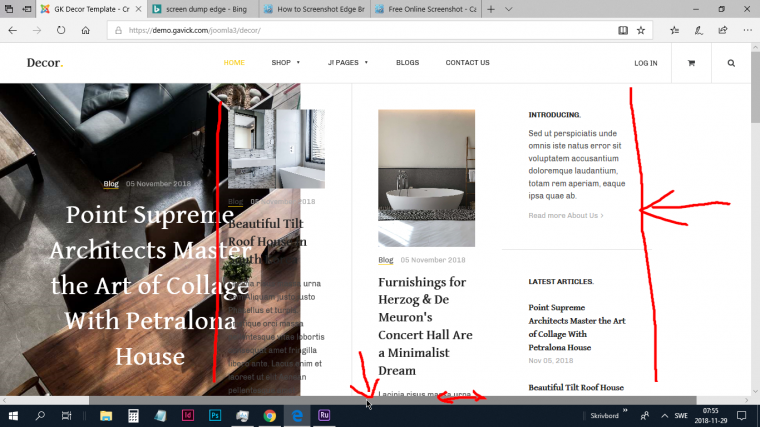Open Task View on taskbar
Screen dimensions: 760x427
66,416
